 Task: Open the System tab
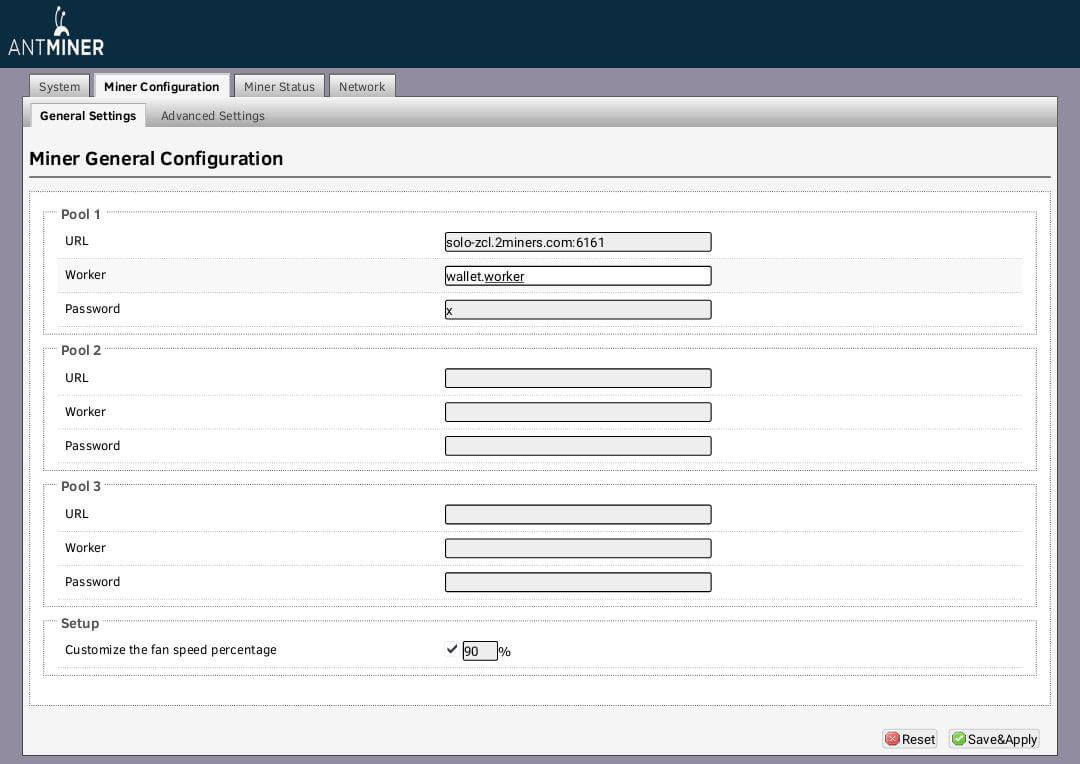pos(59,87)
